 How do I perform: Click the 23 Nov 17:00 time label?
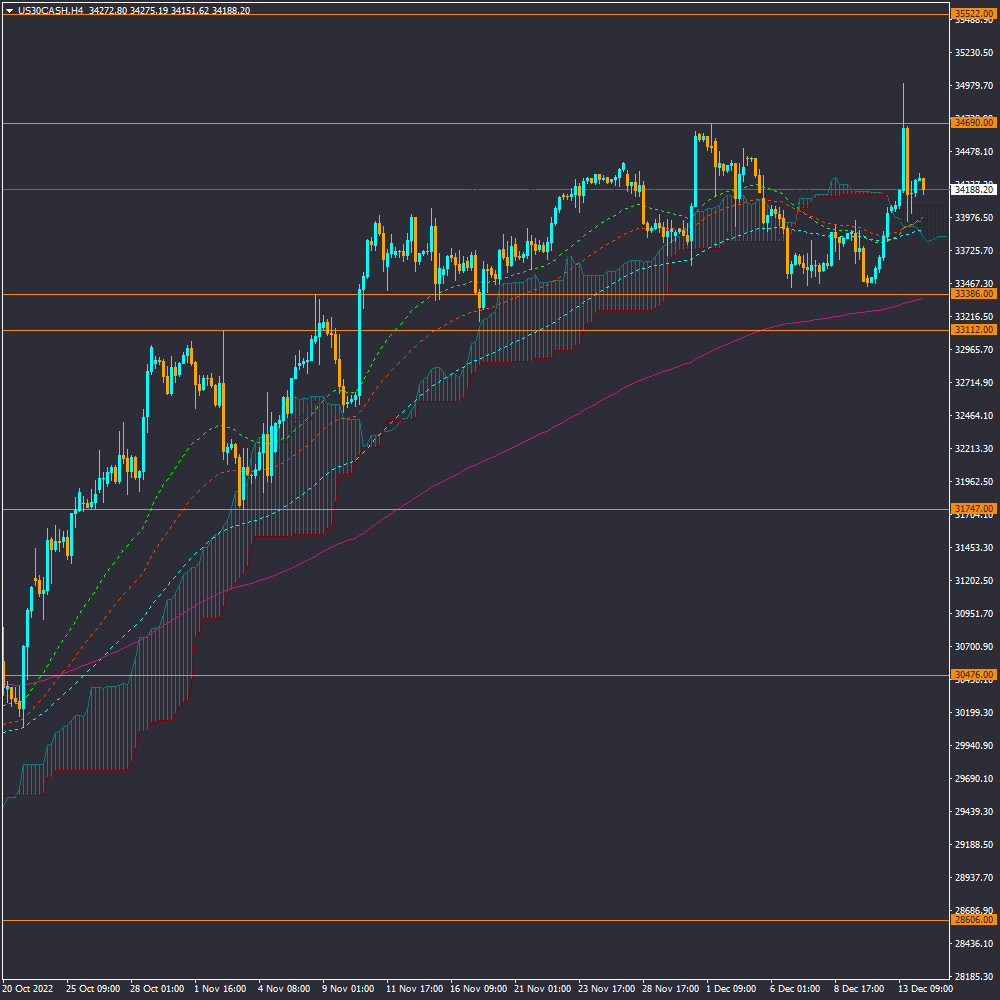coord(604,988)
